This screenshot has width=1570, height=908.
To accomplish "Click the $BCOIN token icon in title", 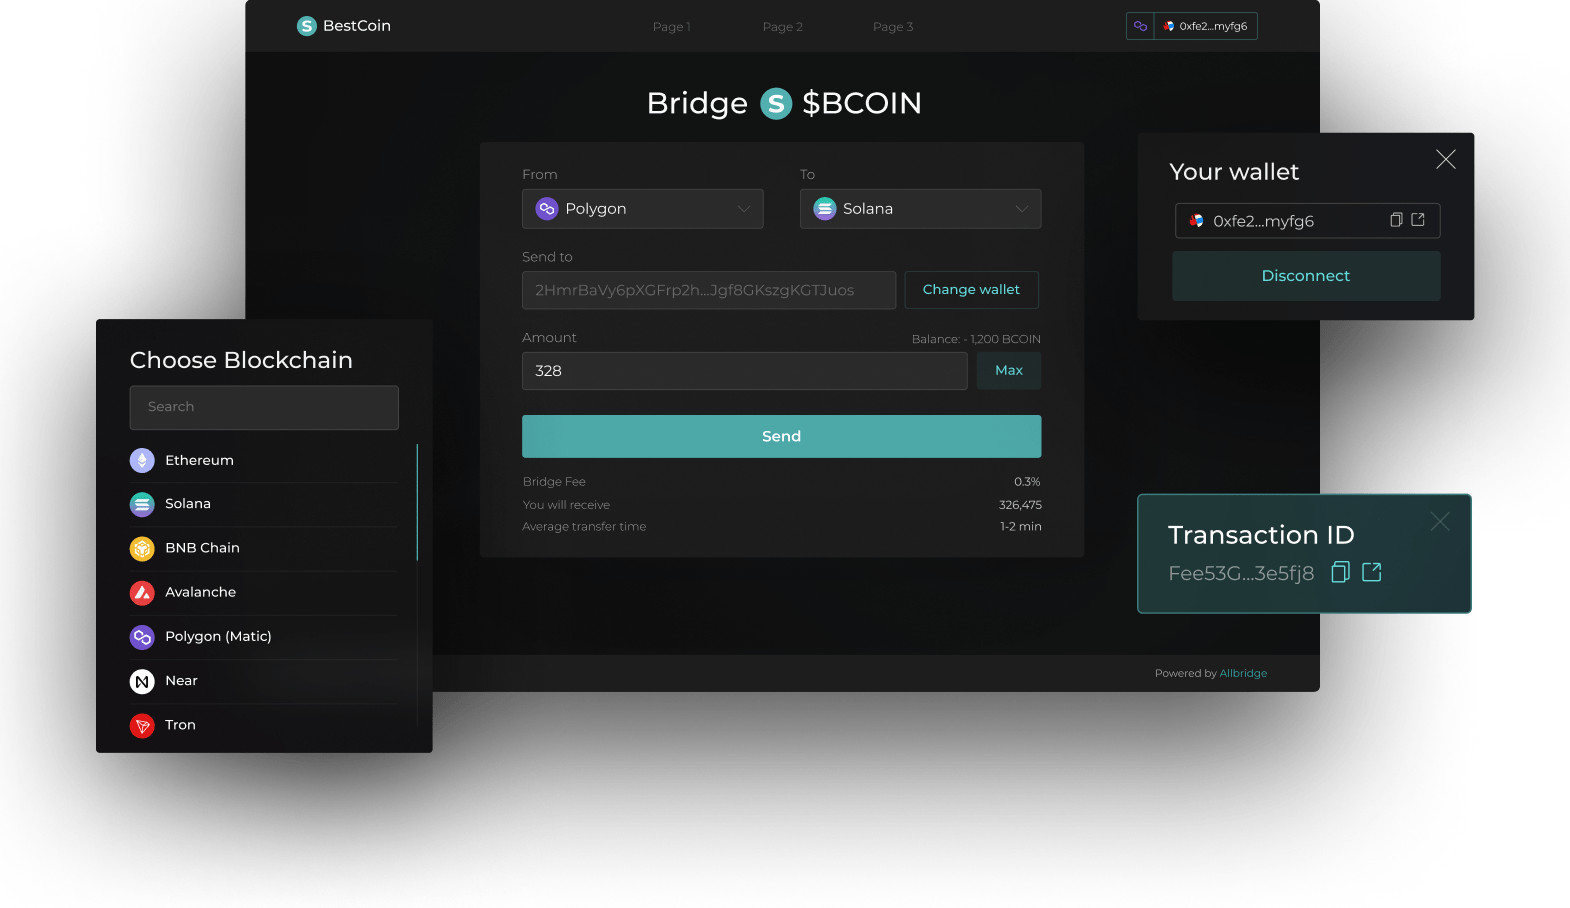I will coord(776,103).
